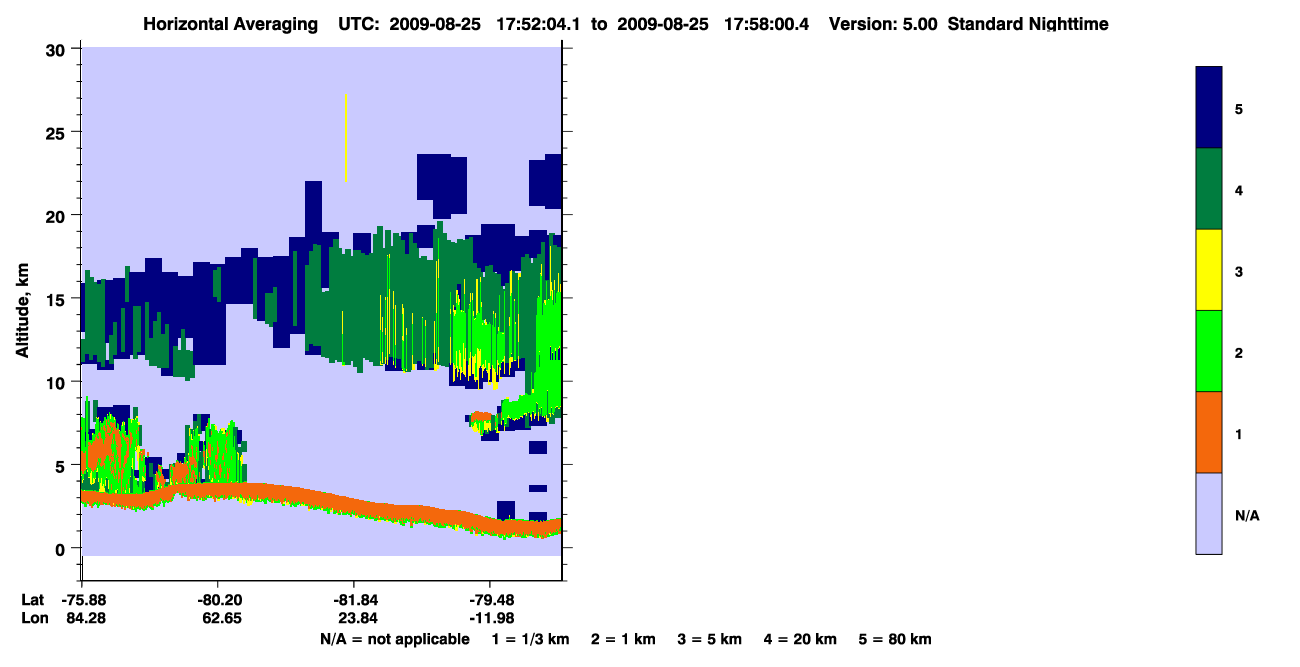1300x667 pixels.
Task: Click longitude value 84.28
Action: (x=85, y=618)
